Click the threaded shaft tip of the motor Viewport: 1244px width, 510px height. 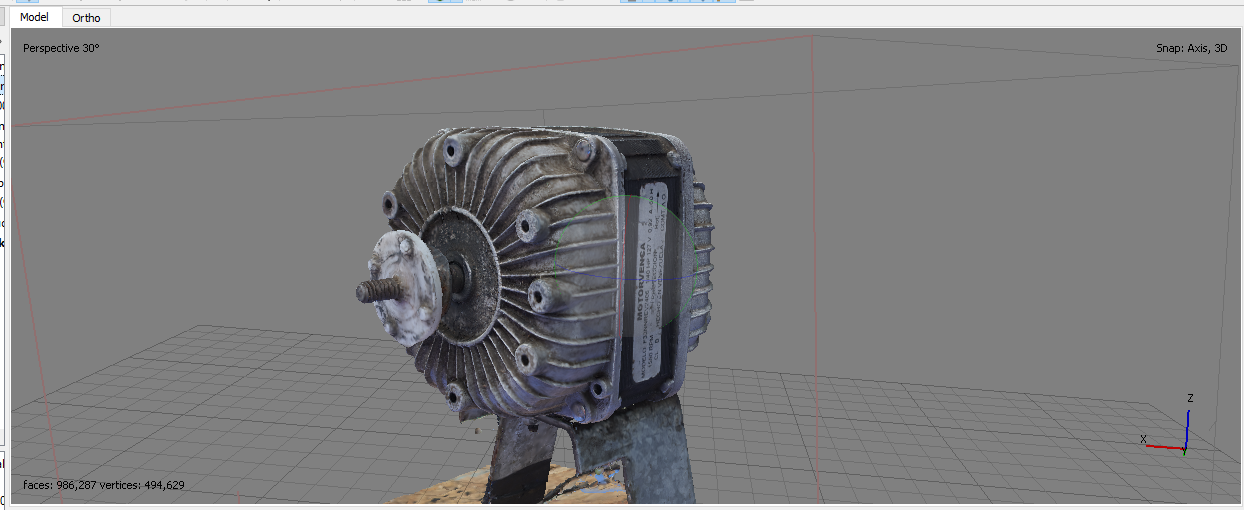(366, 292)
